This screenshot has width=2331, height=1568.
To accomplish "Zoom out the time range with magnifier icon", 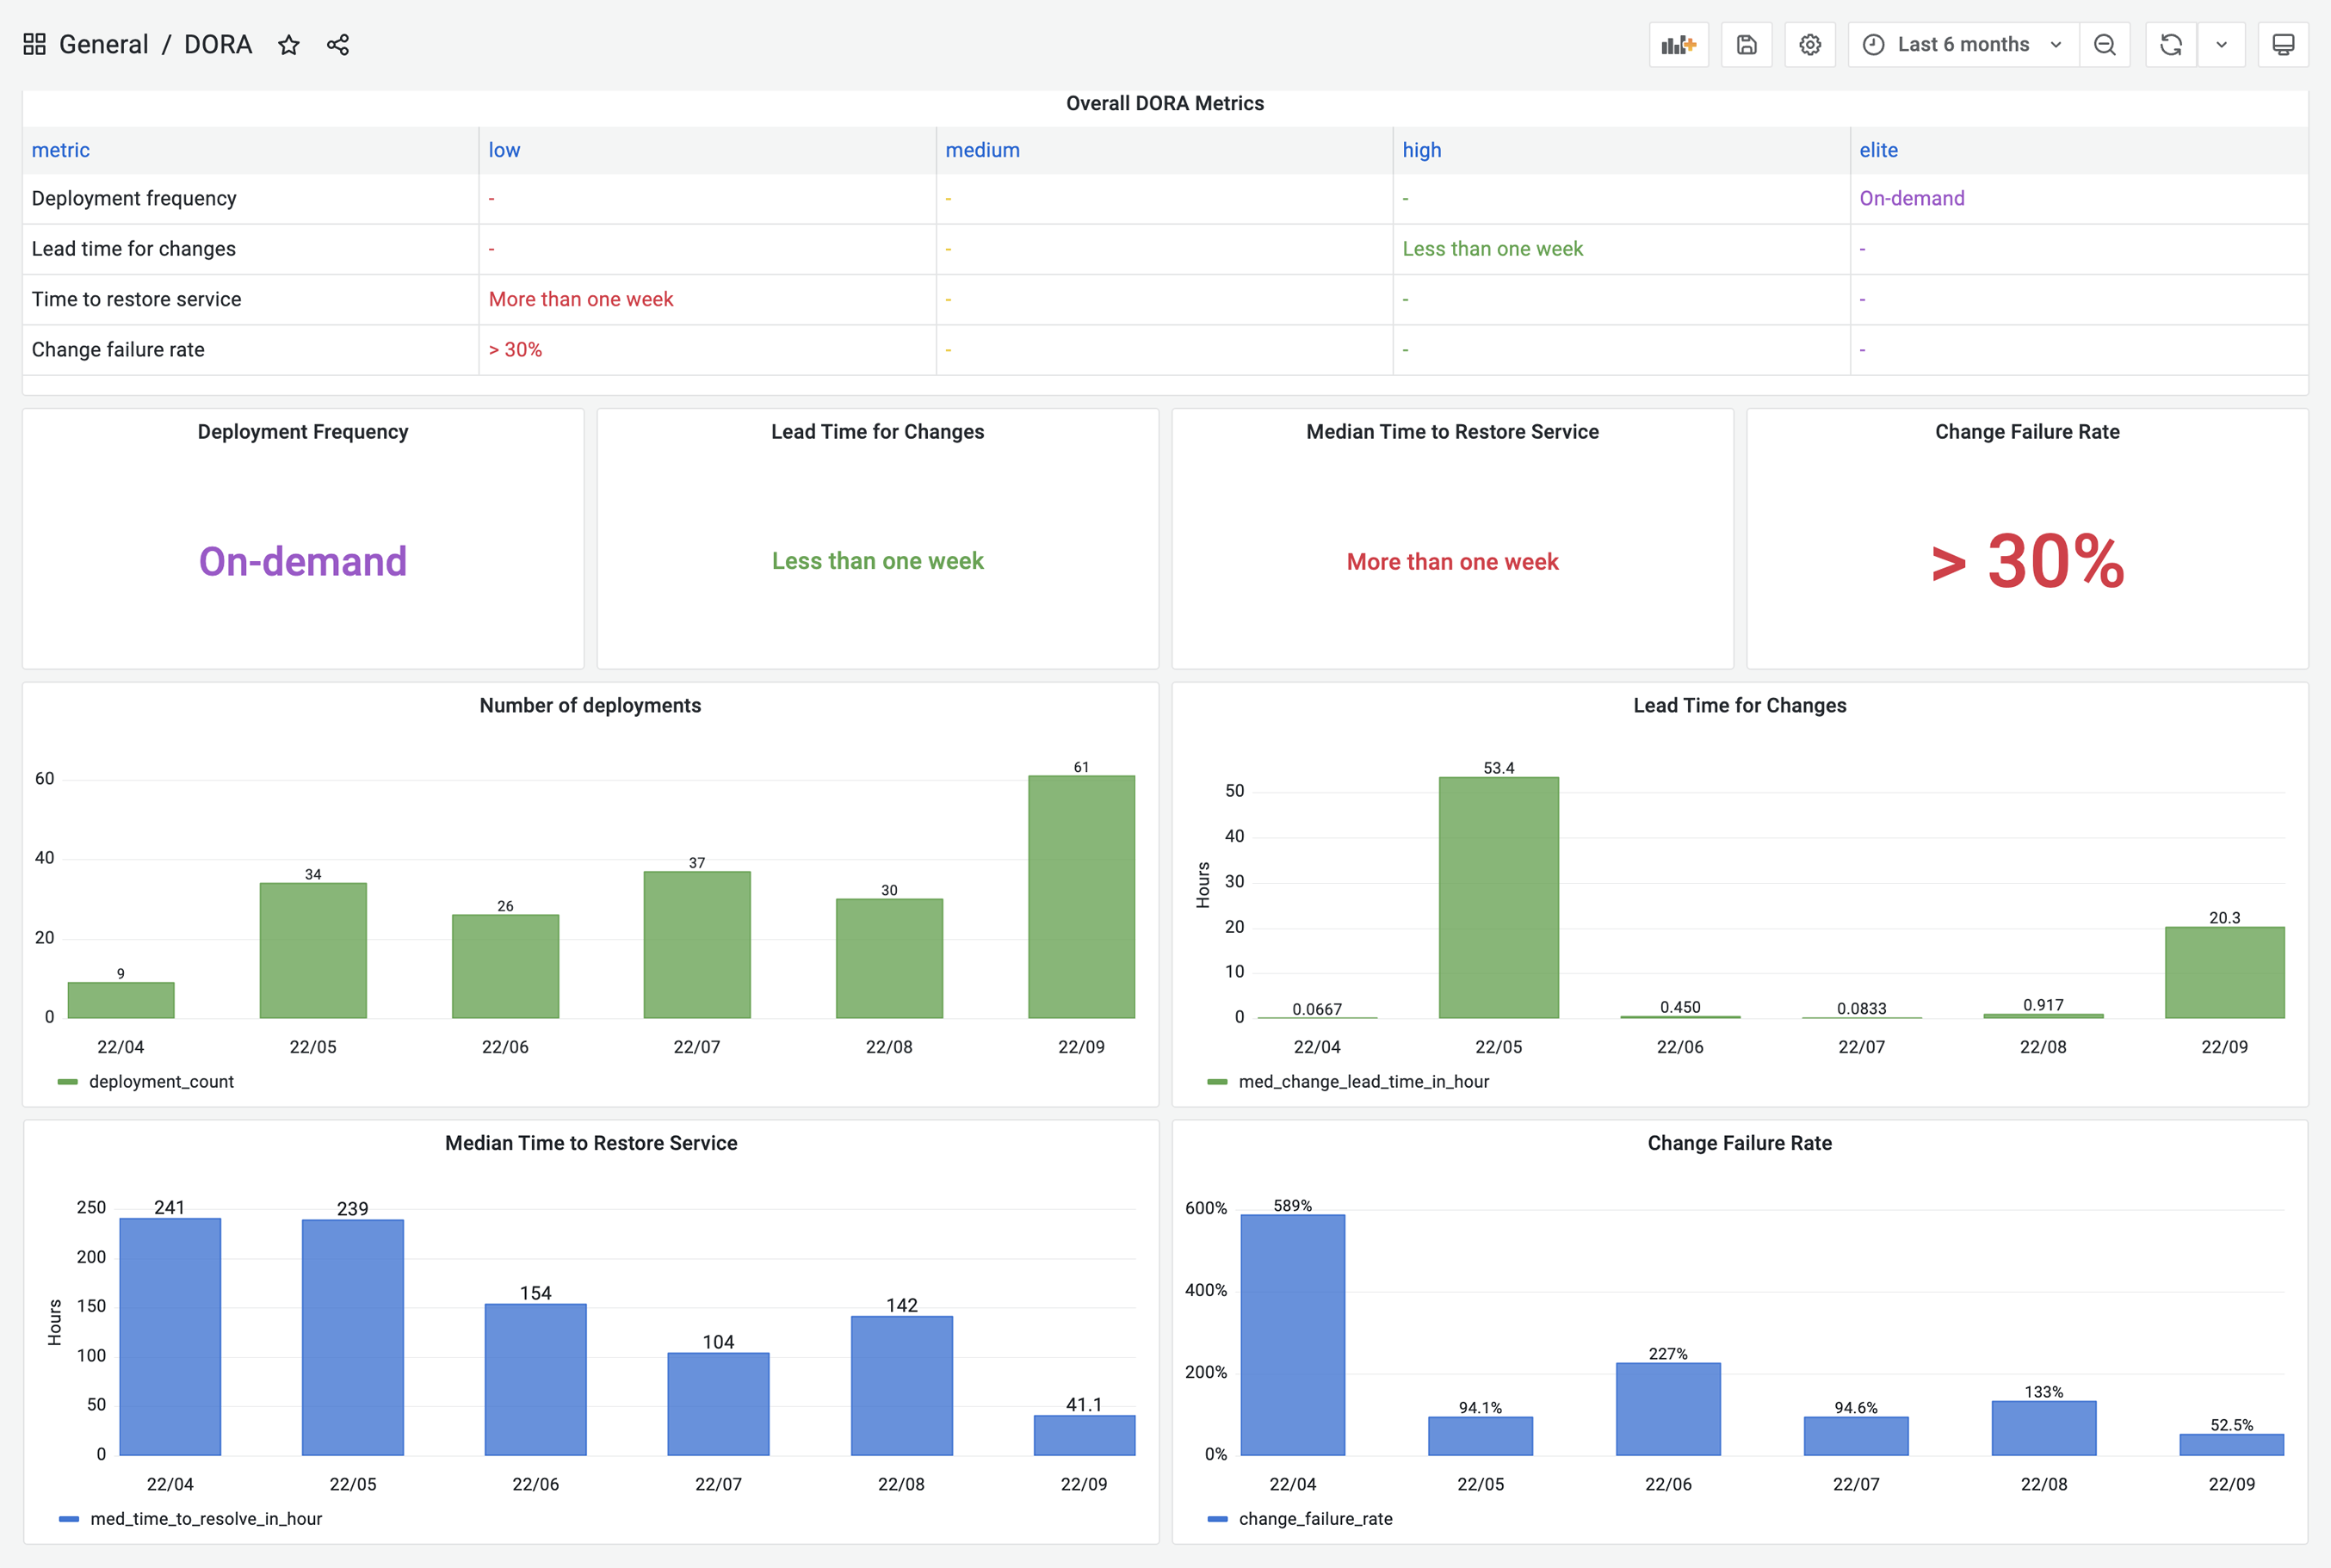I will point(2105,44).
